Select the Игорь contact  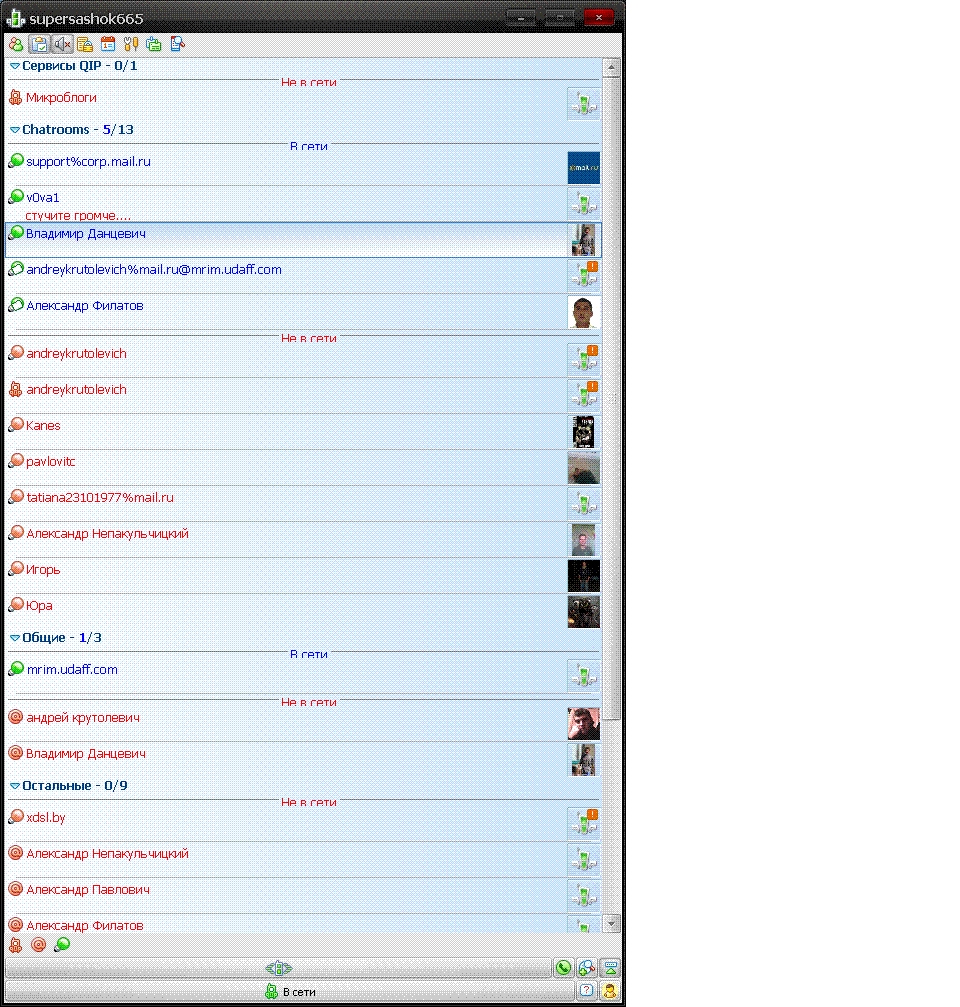(x=303, y=575)
